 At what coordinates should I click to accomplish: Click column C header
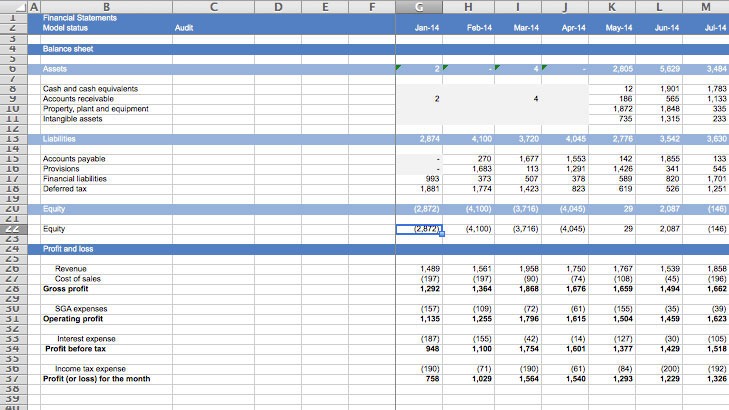213,8
